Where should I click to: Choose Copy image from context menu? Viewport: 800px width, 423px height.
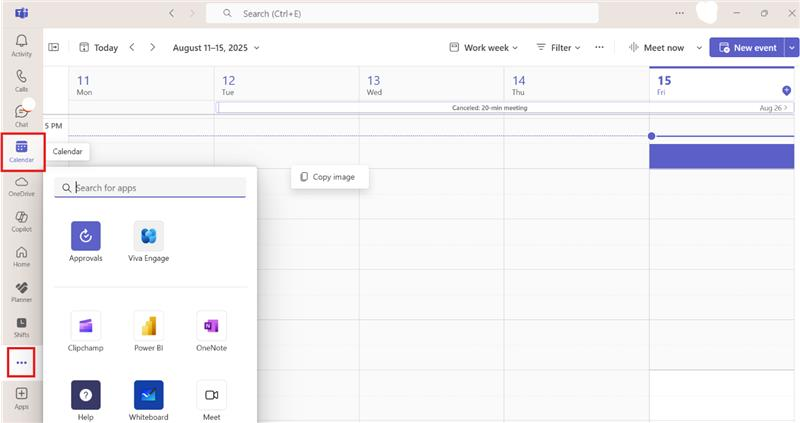(330, 177)
